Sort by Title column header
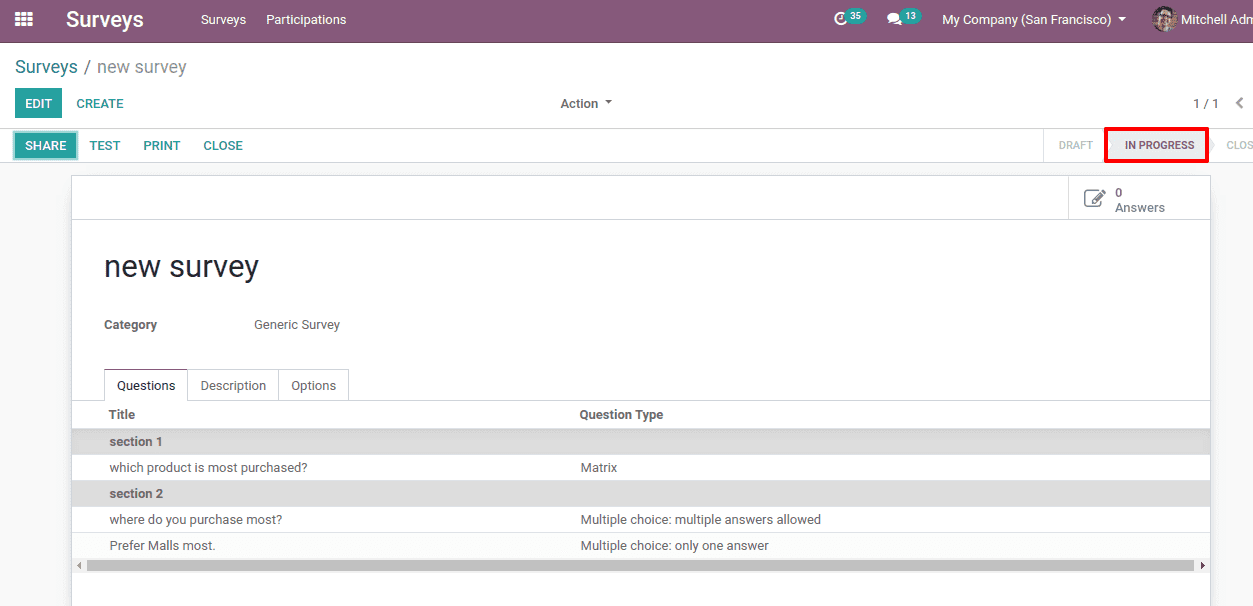Screen dimensions: 1253x606 (122, 414)
